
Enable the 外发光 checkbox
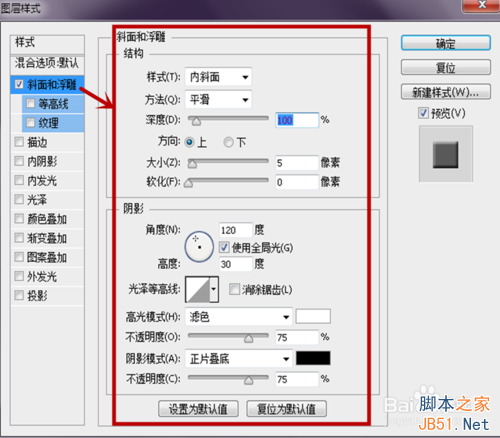19,276
